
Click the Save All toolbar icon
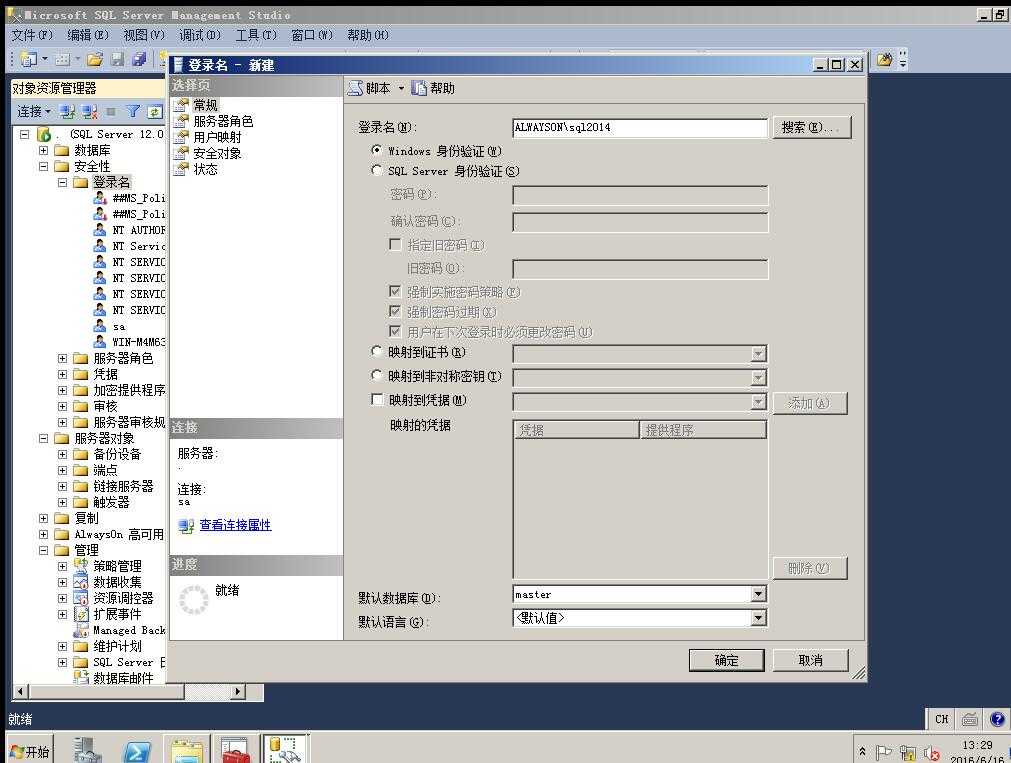click(x=139, y=60)
